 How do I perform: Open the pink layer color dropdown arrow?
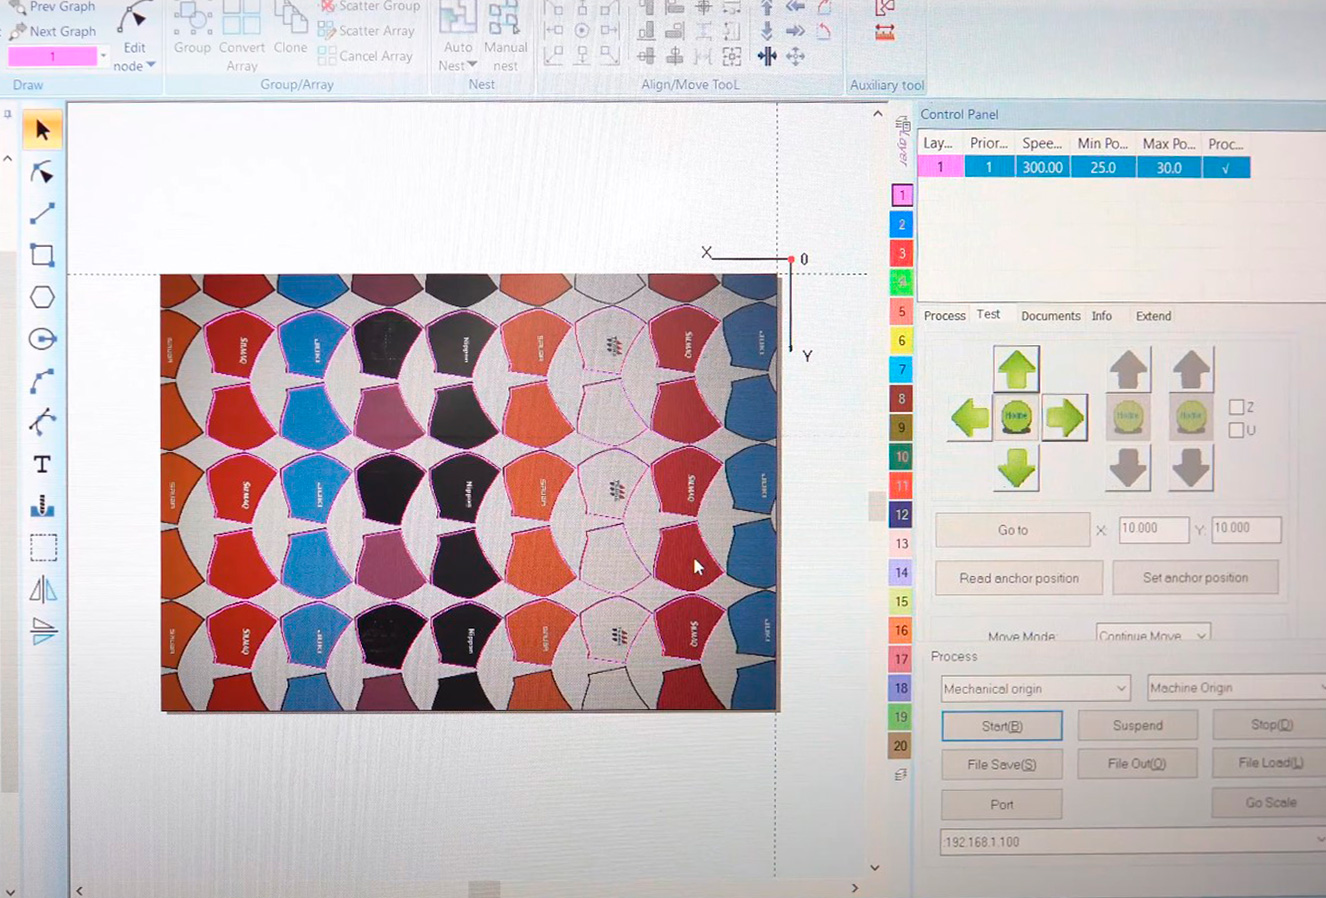tap(103, 56)
